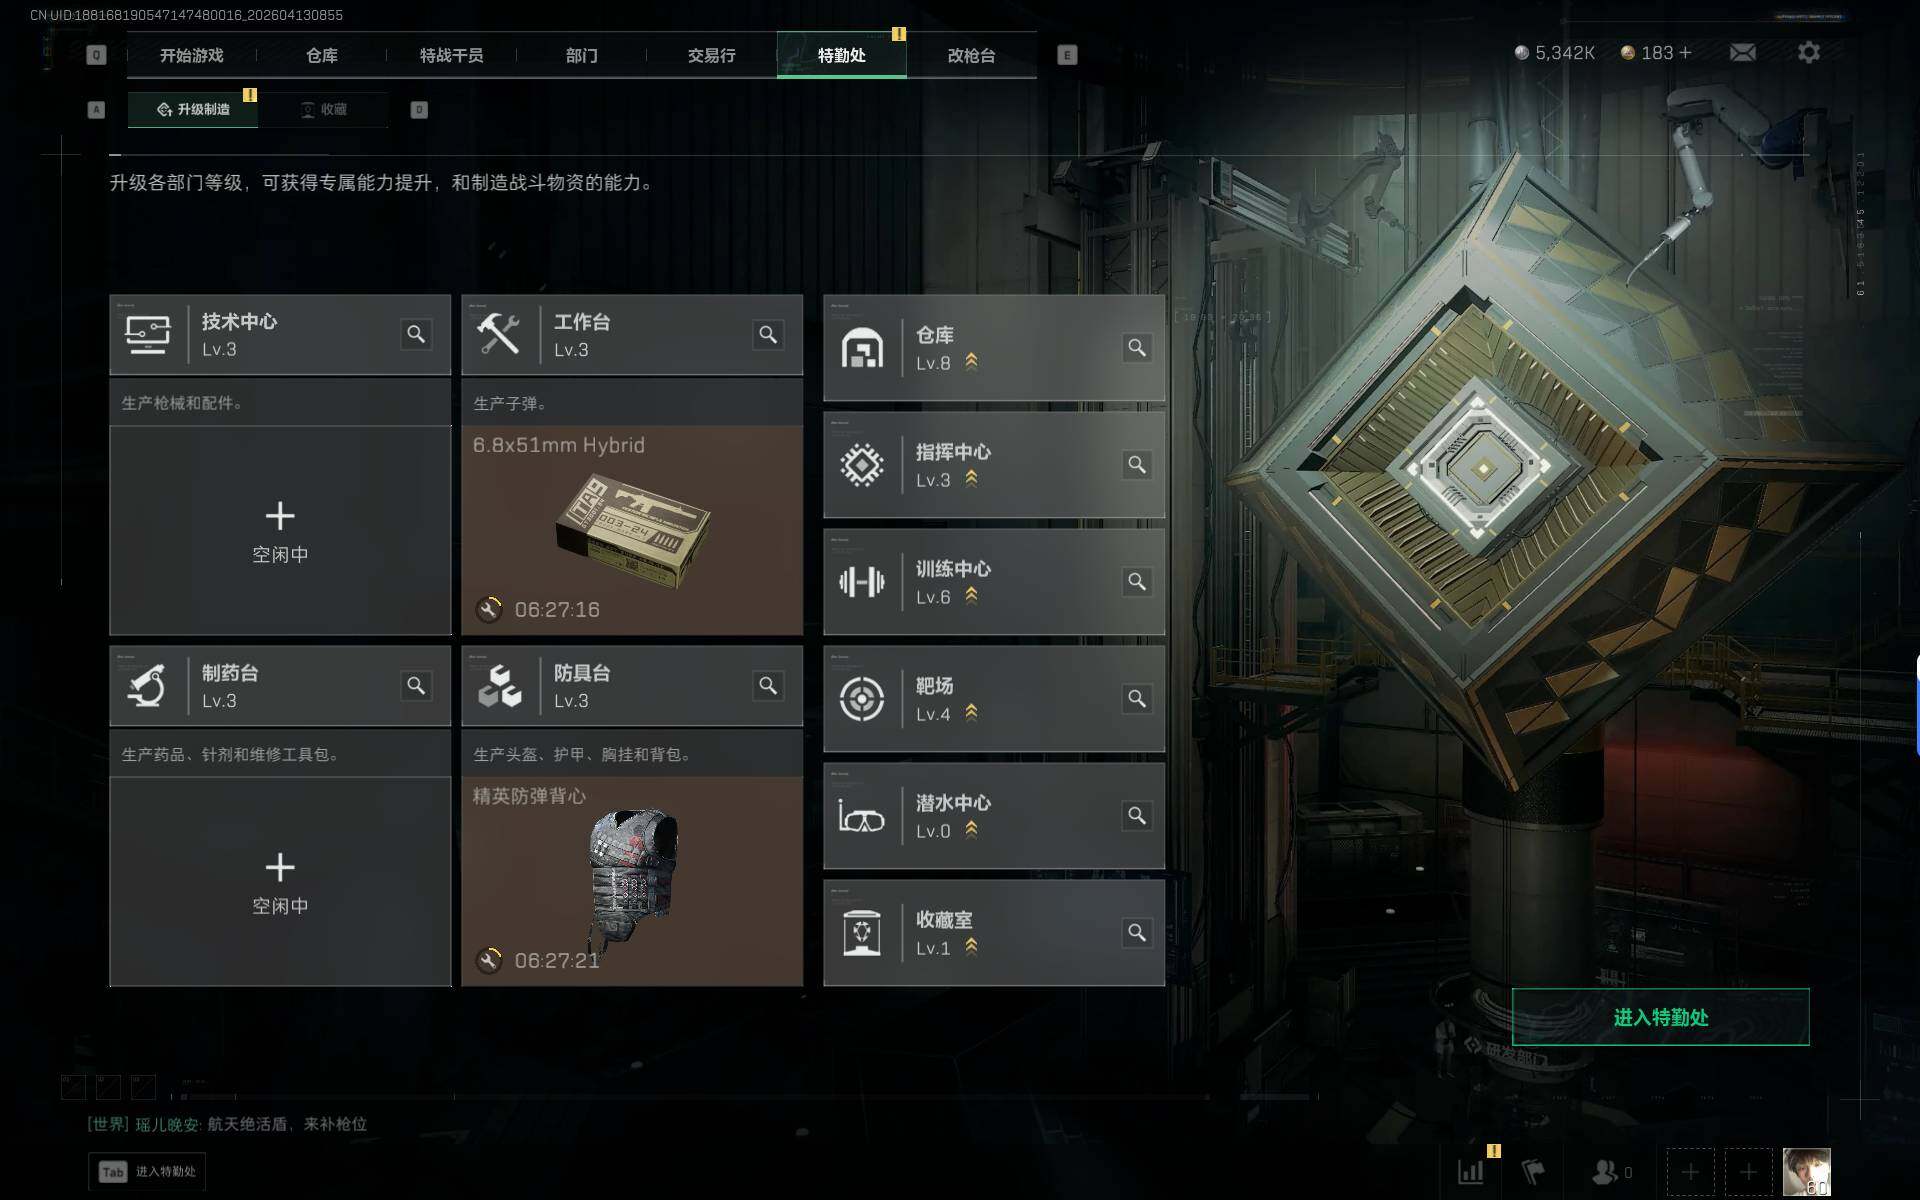The width and height of the screenshot is (1920, 1200).
Task: Open the 精英防弹背心 crafting item
Action: [x=632, y=881]
